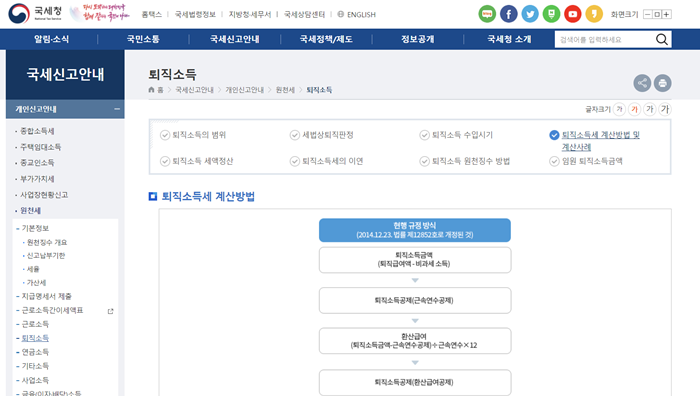Image resolution: width=700 pixels, height=396 pixels.
Task: Open 기본정보 submenu item
Action: coord(35,228)
